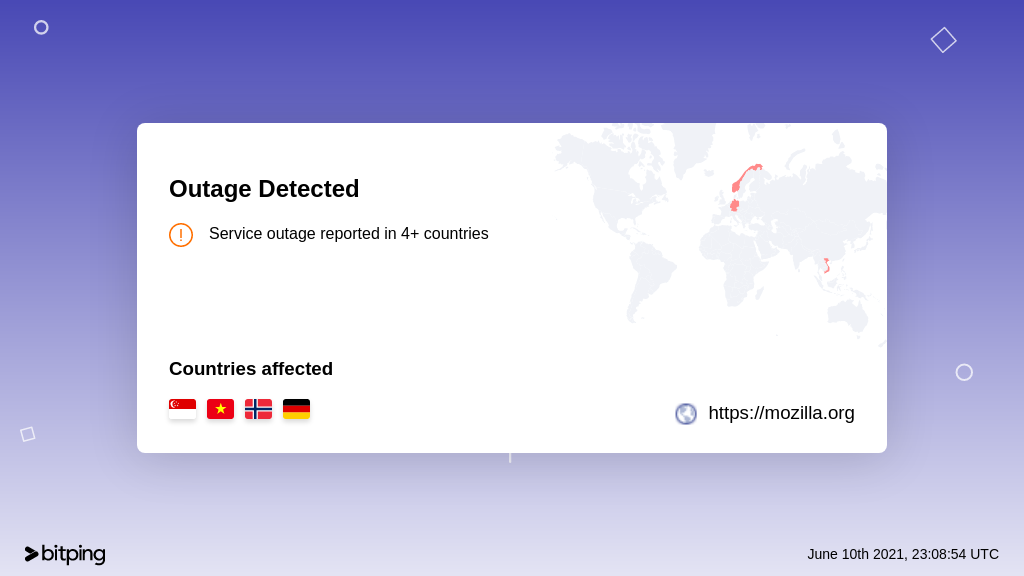Click the orange warning exclamation icon
1024x576 pixels.
[x=181, y=234]
